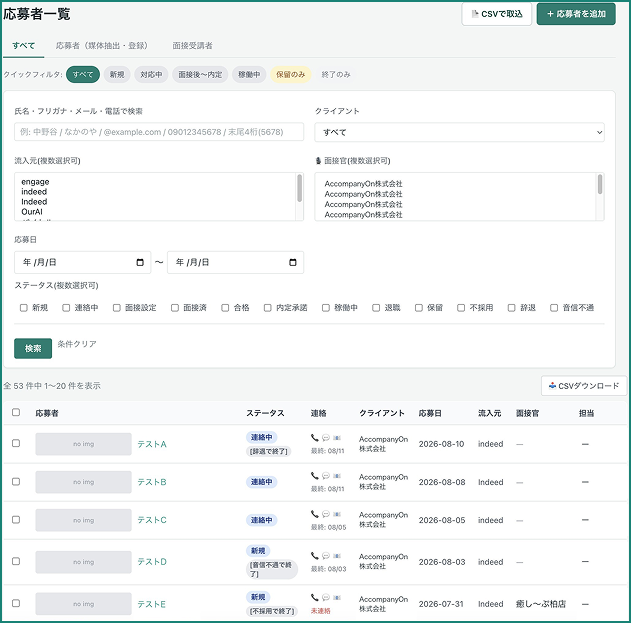Open applicant テストD link

152,561
